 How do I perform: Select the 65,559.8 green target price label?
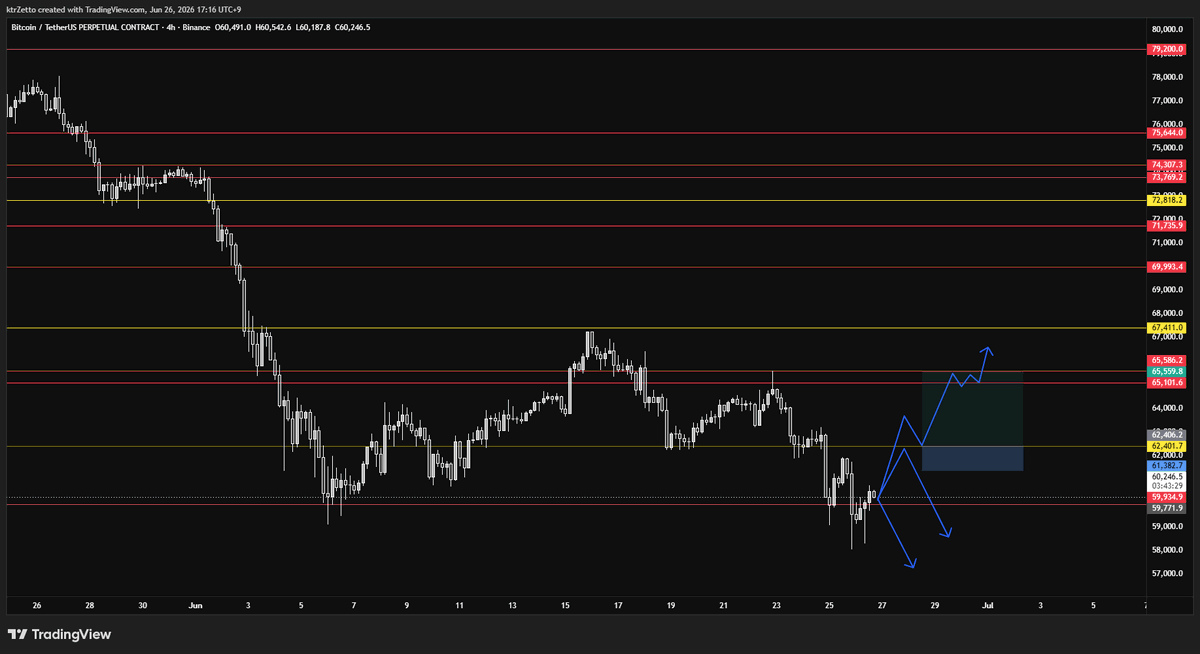tap(1167, 371)
